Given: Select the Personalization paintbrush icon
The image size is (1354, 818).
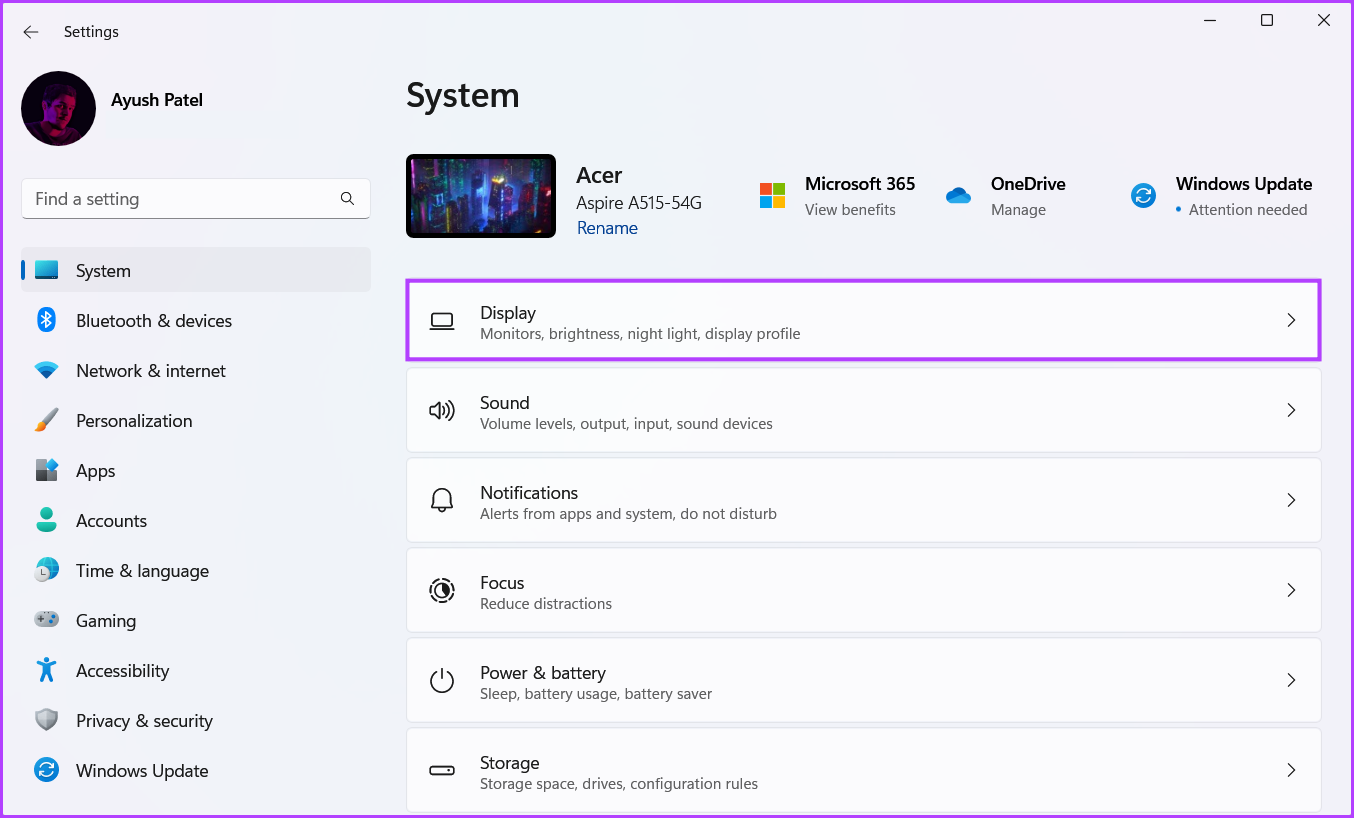Looking at the screenshot, I should [x=47, y=420].
